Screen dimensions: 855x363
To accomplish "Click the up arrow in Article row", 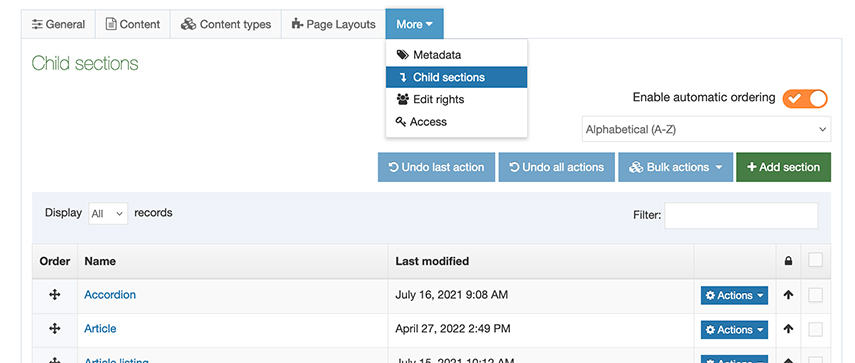I will click(x=788, y=329).
